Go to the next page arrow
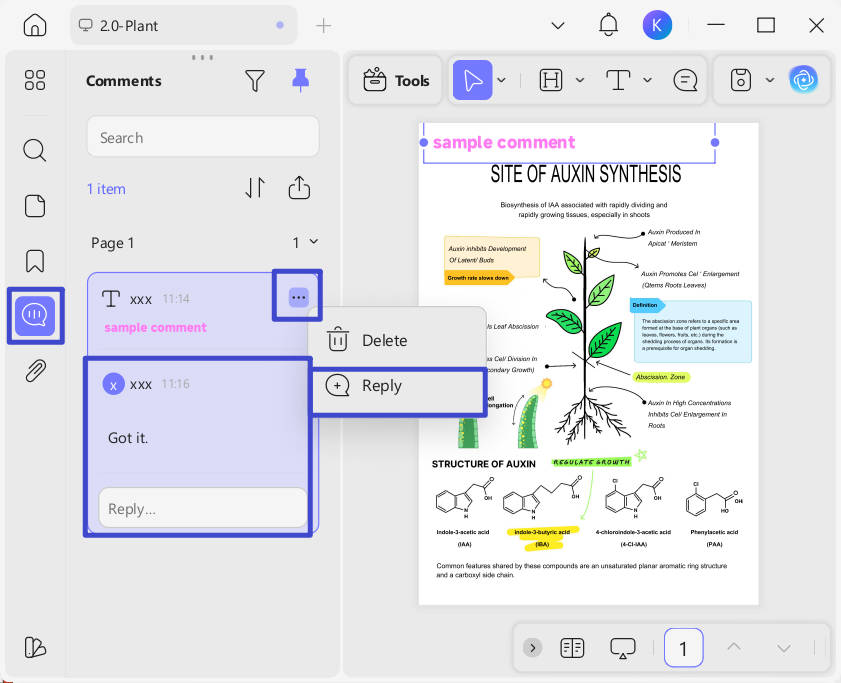Screen dimensions: 841x683 point(784,649)
